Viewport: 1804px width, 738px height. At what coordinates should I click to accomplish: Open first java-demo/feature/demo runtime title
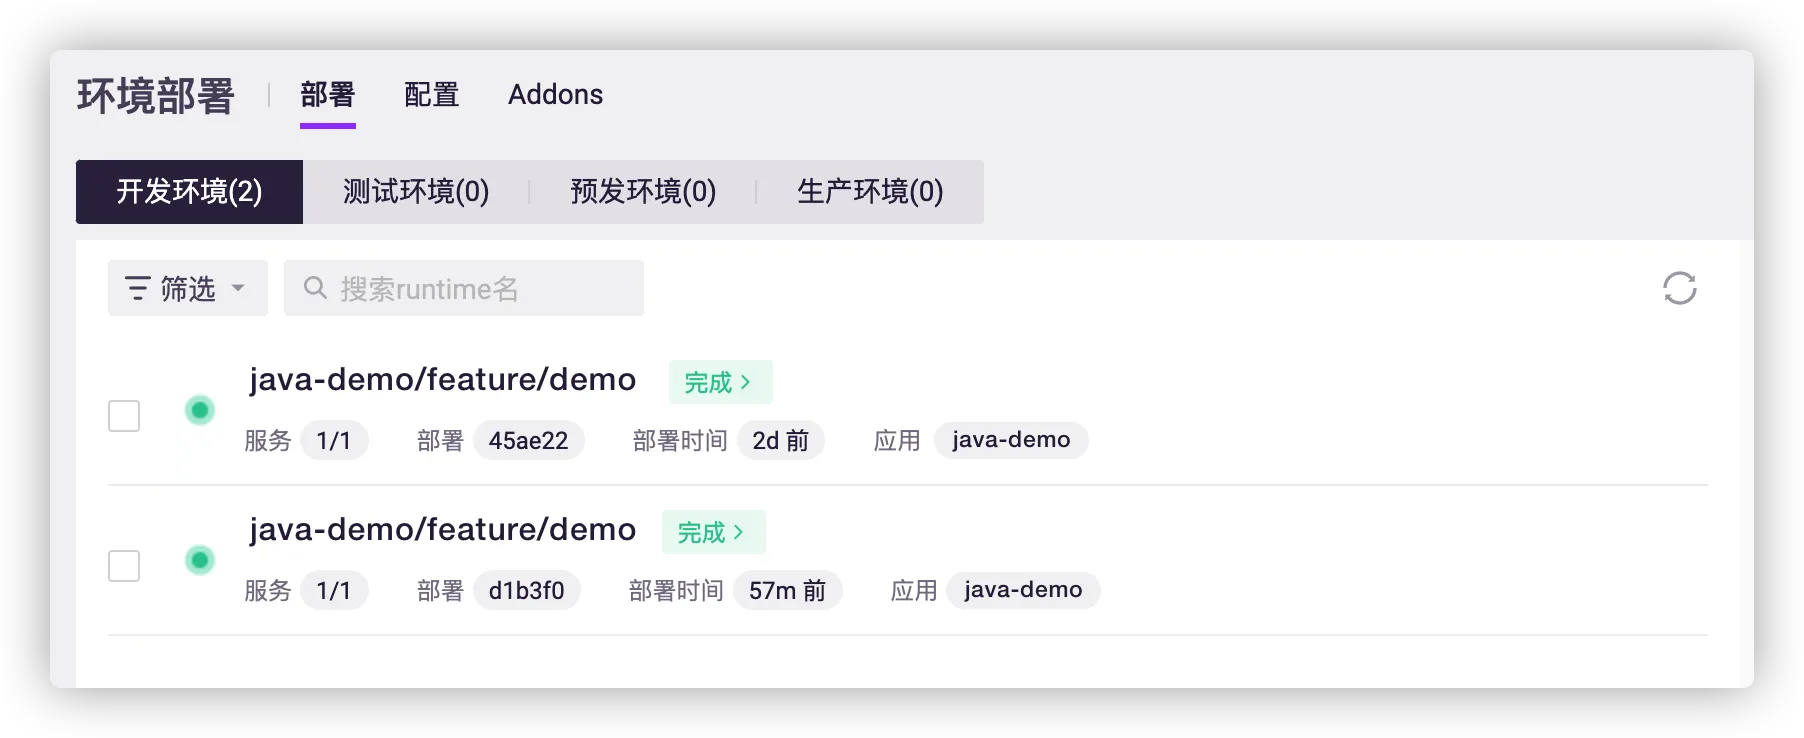click(442, 380)
